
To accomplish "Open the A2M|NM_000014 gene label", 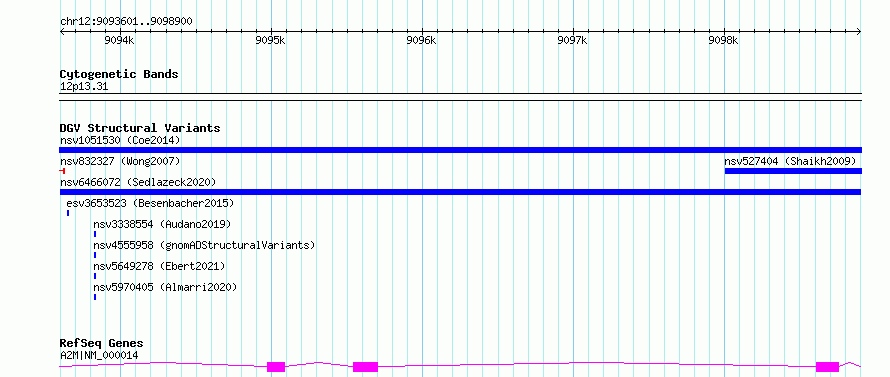I will tap(99, 356).
